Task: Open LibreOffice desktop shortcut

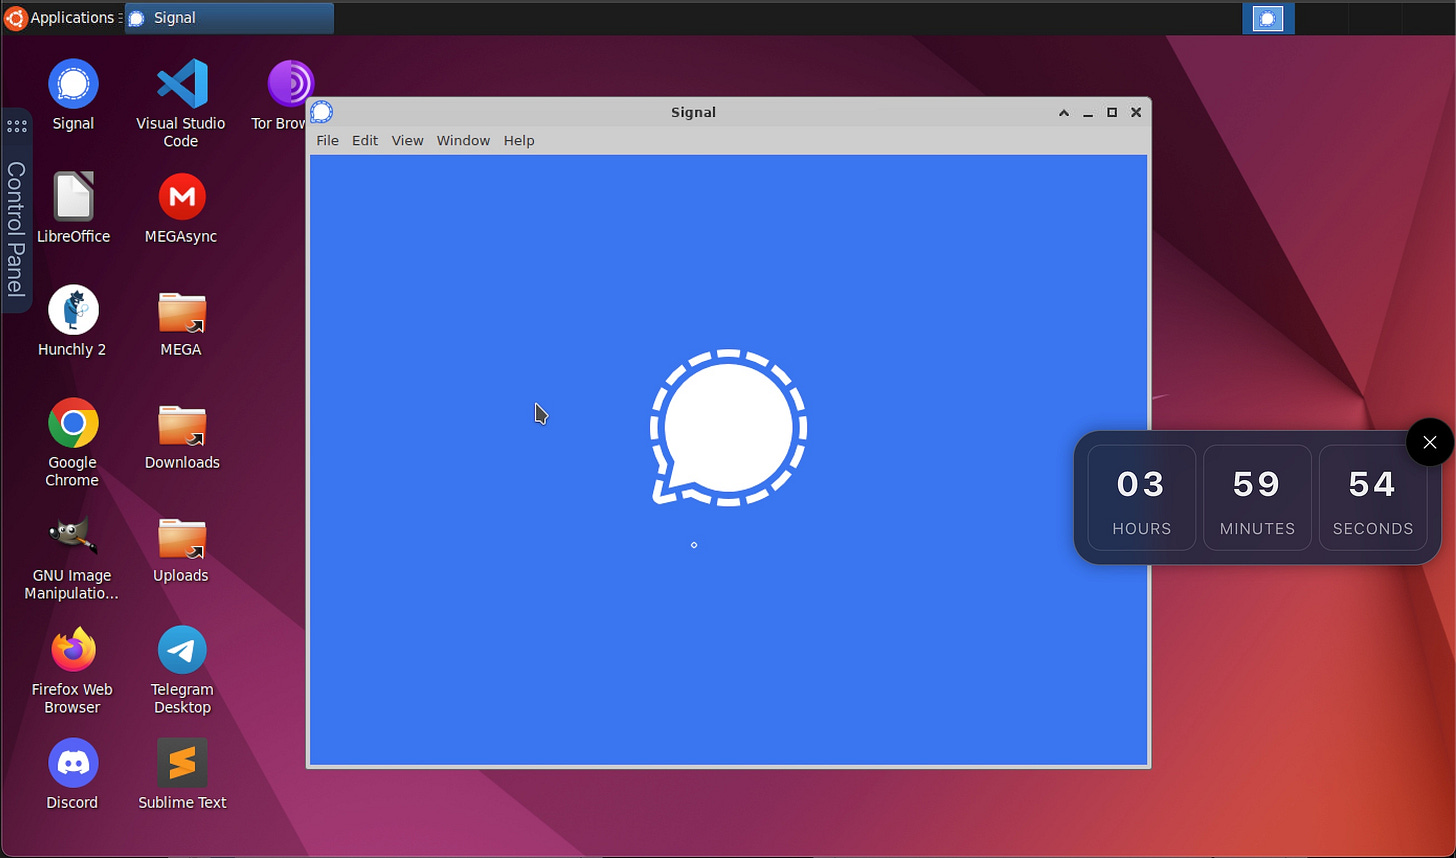Action: pyautogui.click(x=73, y=197)
